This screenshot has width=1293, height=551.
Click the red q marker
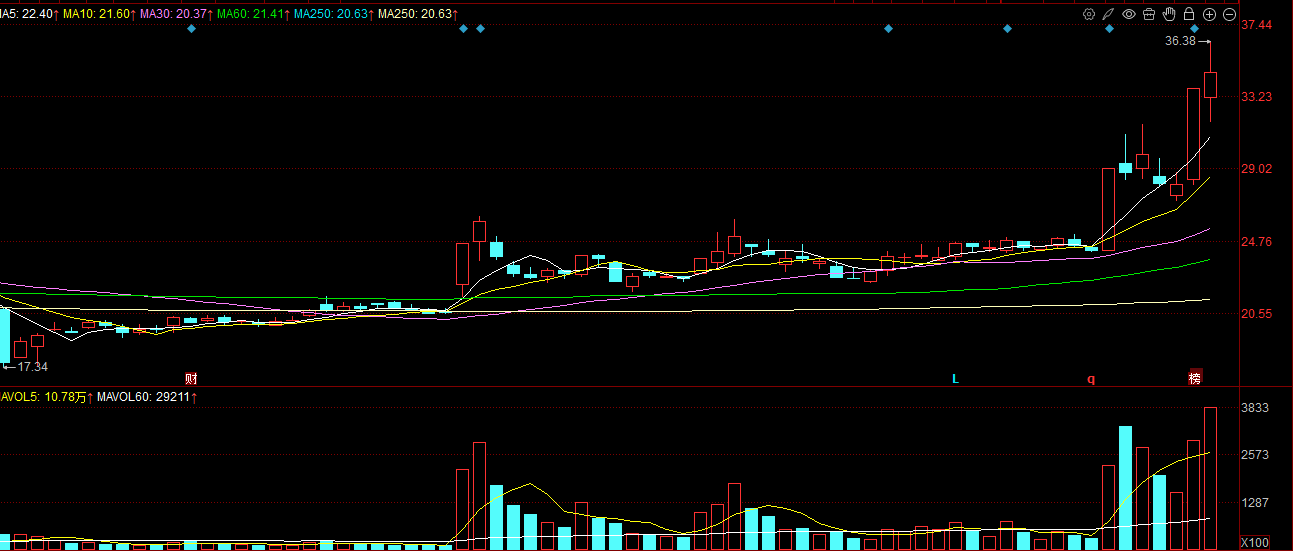pyautogui.click(x=1091, y=379)
